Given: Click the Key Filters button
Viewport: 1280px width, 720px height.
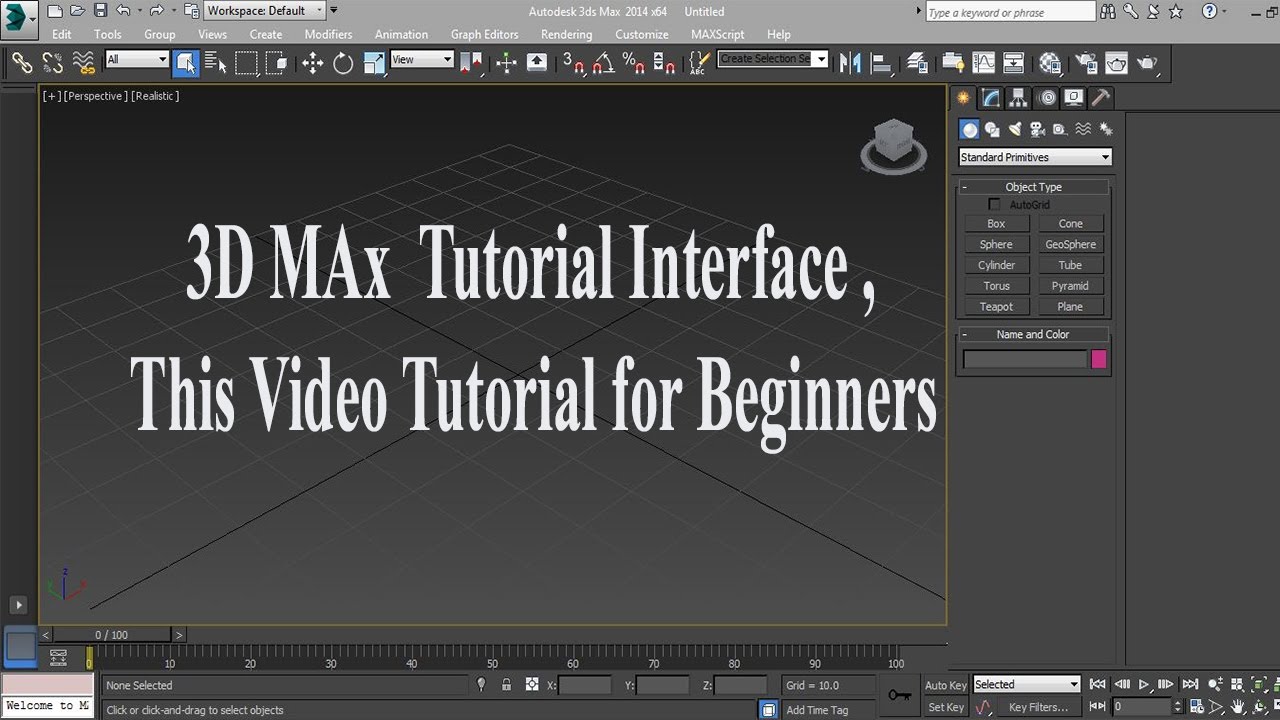Looking at the screenshot, I should pyautogui.click(x=1038, y=707).
